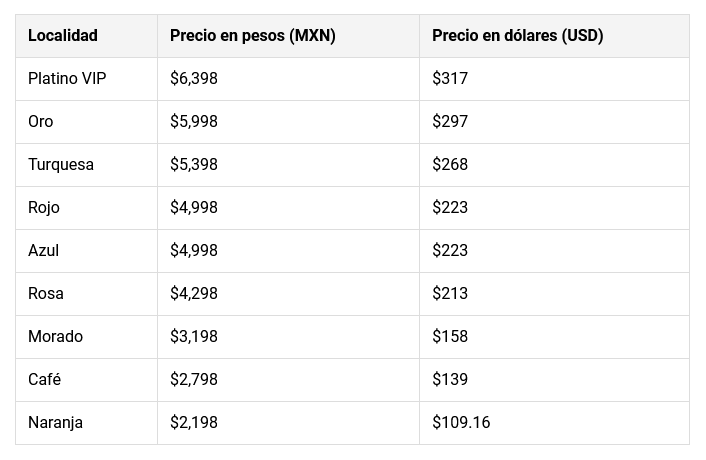Viewport: 706px width, 460px height.
Task: Click the Morado row label
Action: coord(56,337)
